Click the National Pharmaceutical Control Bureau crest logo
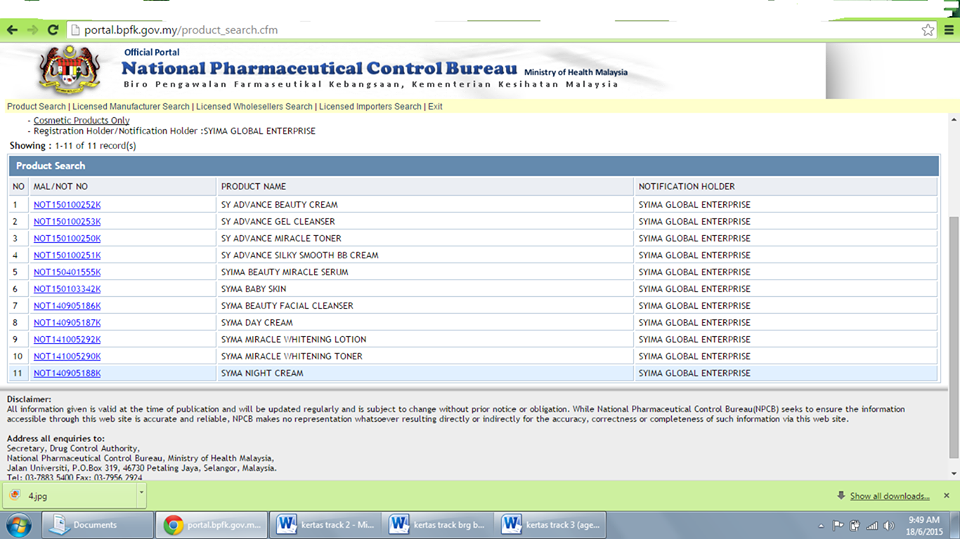 coord(70,70)
